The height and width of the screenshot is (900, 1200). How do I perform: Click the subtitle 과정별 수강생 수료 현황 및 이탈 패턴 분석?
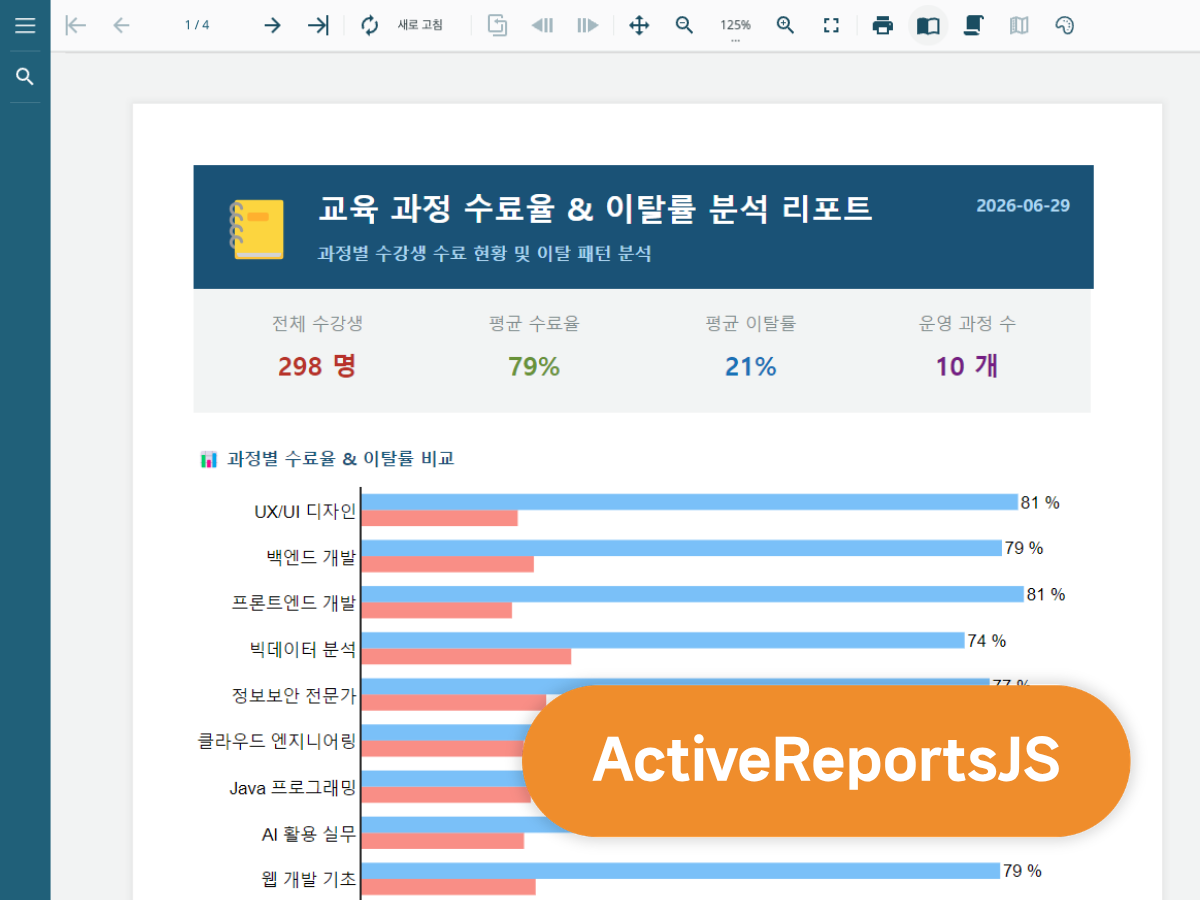point(485,254)
